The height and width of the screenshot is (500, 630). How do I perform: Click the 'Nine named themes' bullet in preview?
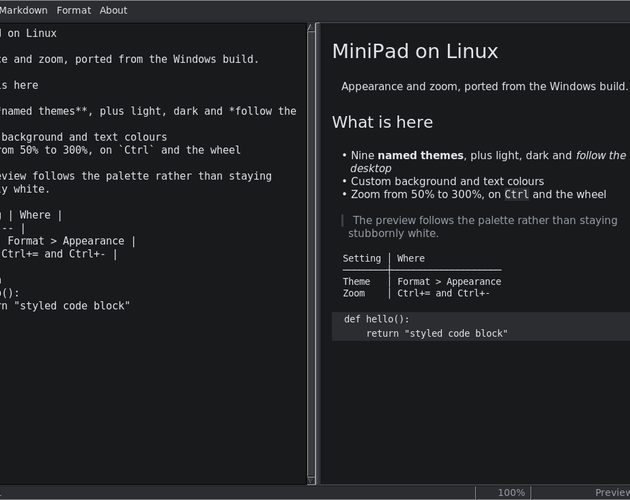click(x=484, y=162)
